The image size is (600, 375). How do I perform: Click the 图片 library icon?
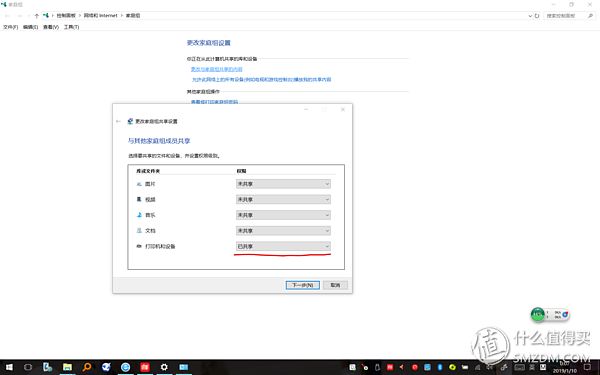pos(139,184)
